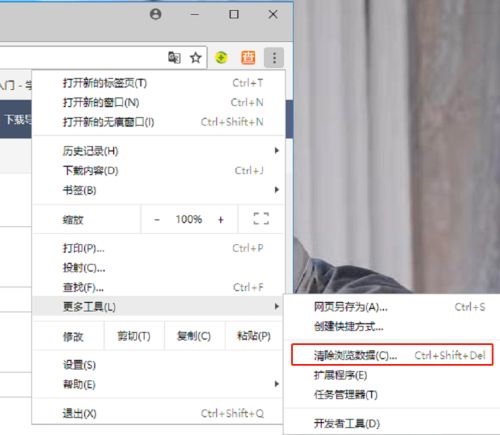The height and width of the screenshot is (435, 500).
Task: Select 打开新的标签页(T) menu item
Action: [x=159, y=83]
